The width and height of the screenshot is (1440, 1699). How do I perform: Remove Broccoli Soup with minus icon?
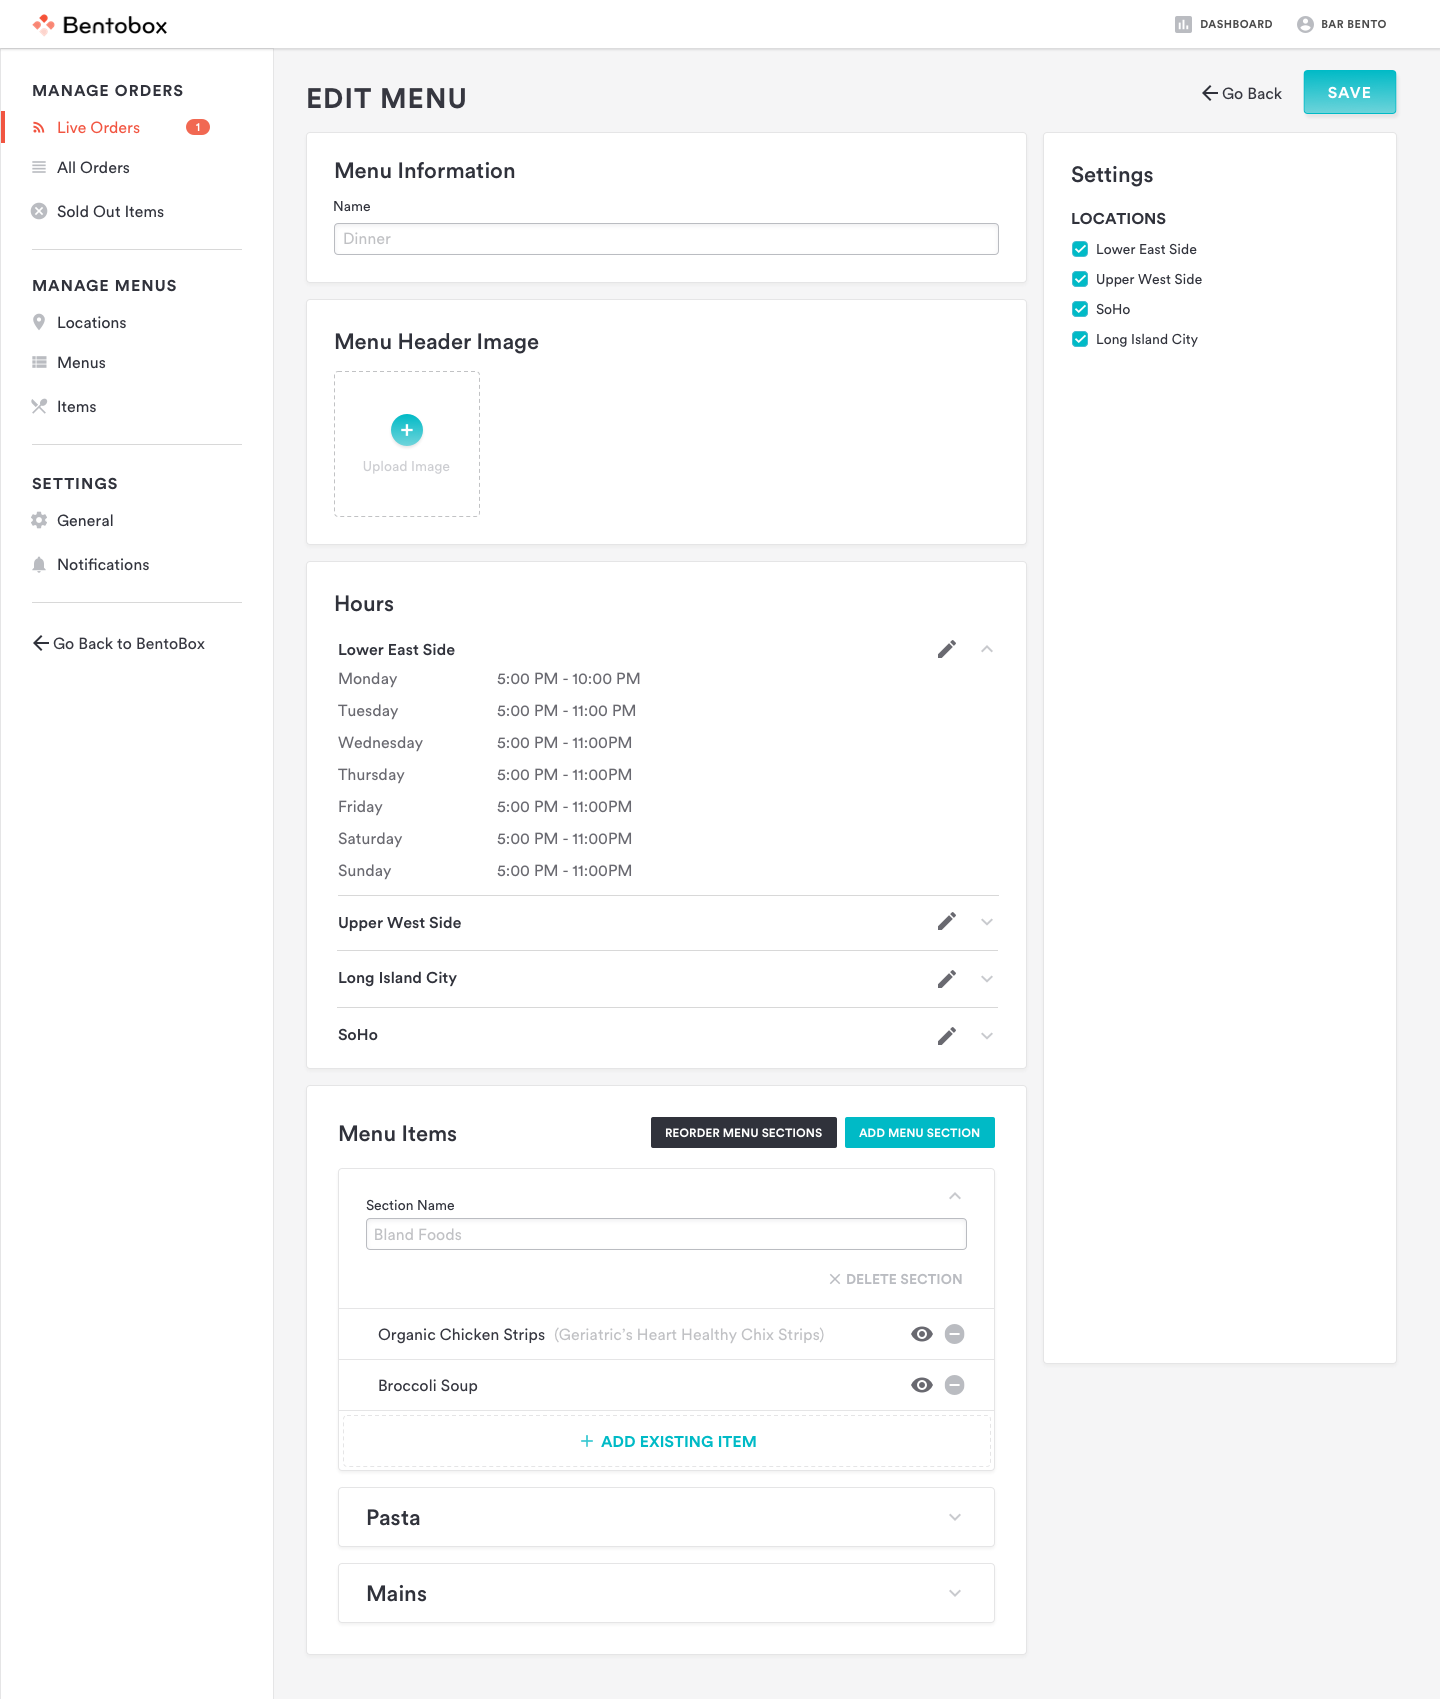(955, 1385)
